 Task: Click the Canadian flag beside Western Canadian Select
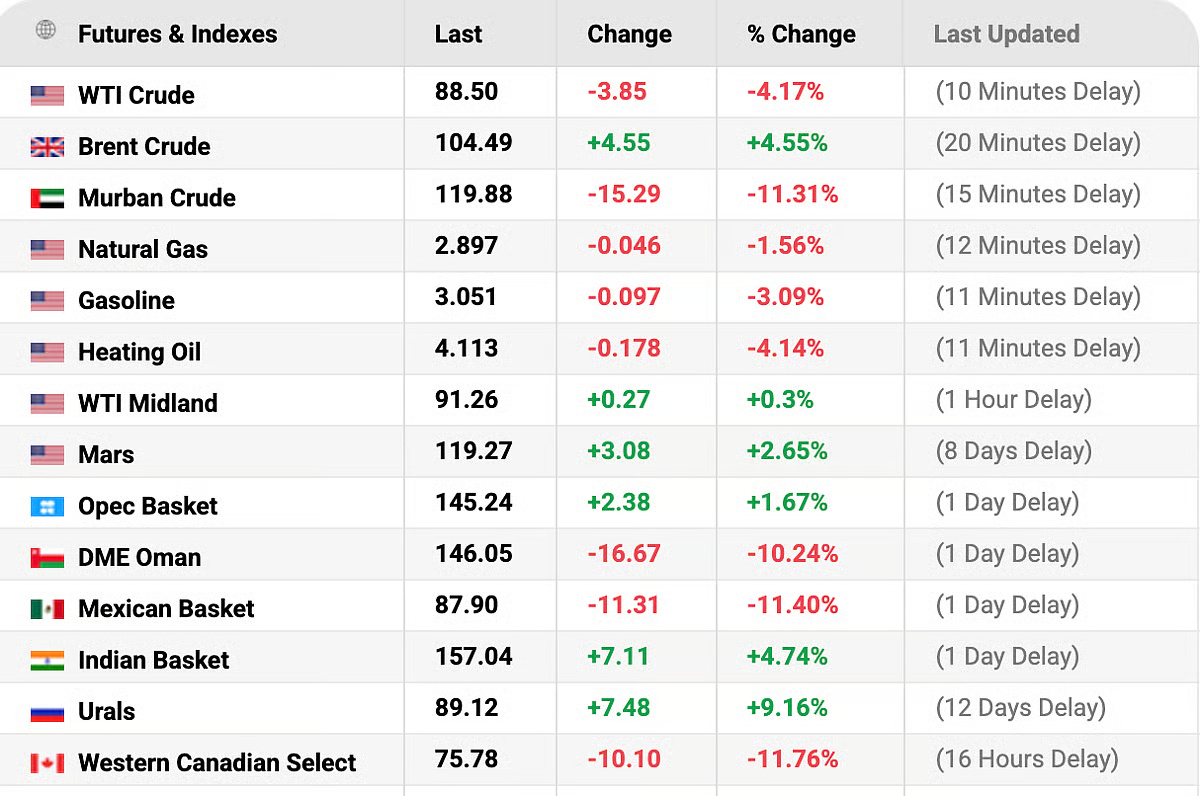pos(47,763)
